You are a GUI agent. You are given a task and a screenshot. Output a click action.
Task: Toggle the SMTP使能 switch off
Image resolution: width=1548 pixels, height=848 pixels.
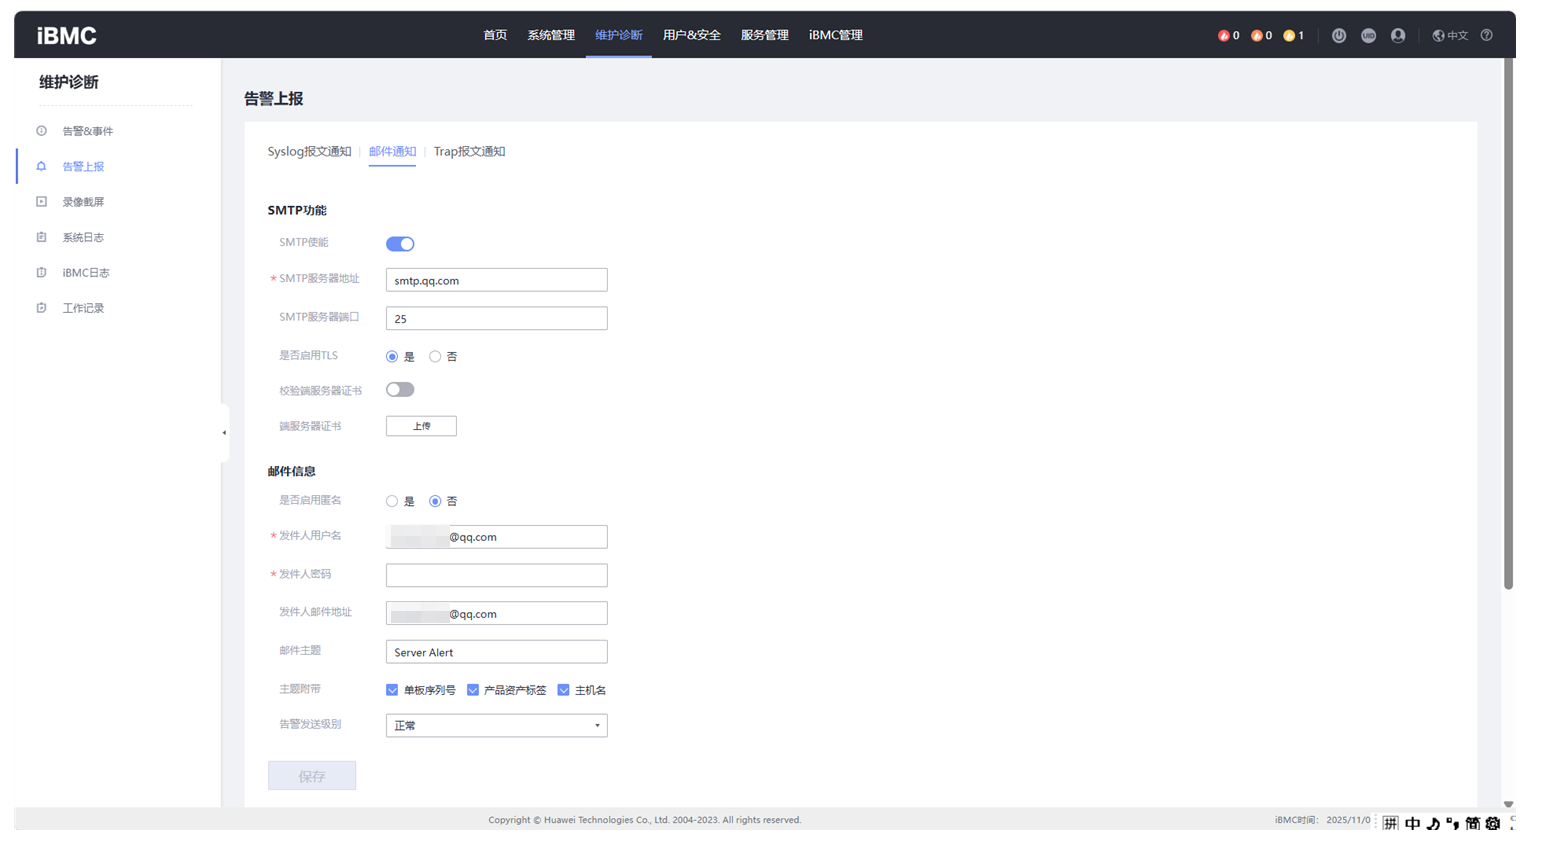click(x=400, y=244)
